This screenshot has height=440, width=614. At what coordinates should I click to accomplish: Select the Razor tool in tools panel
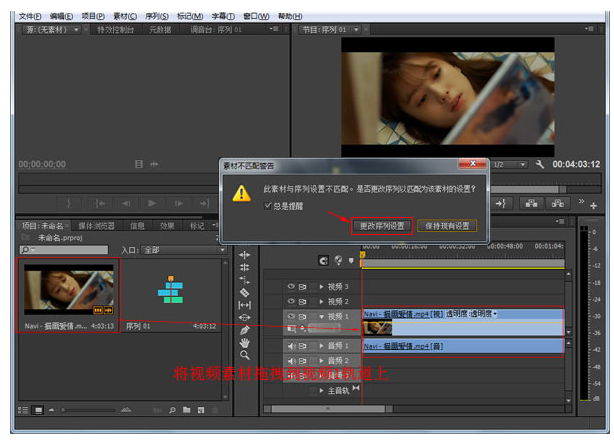coord(245,292)
